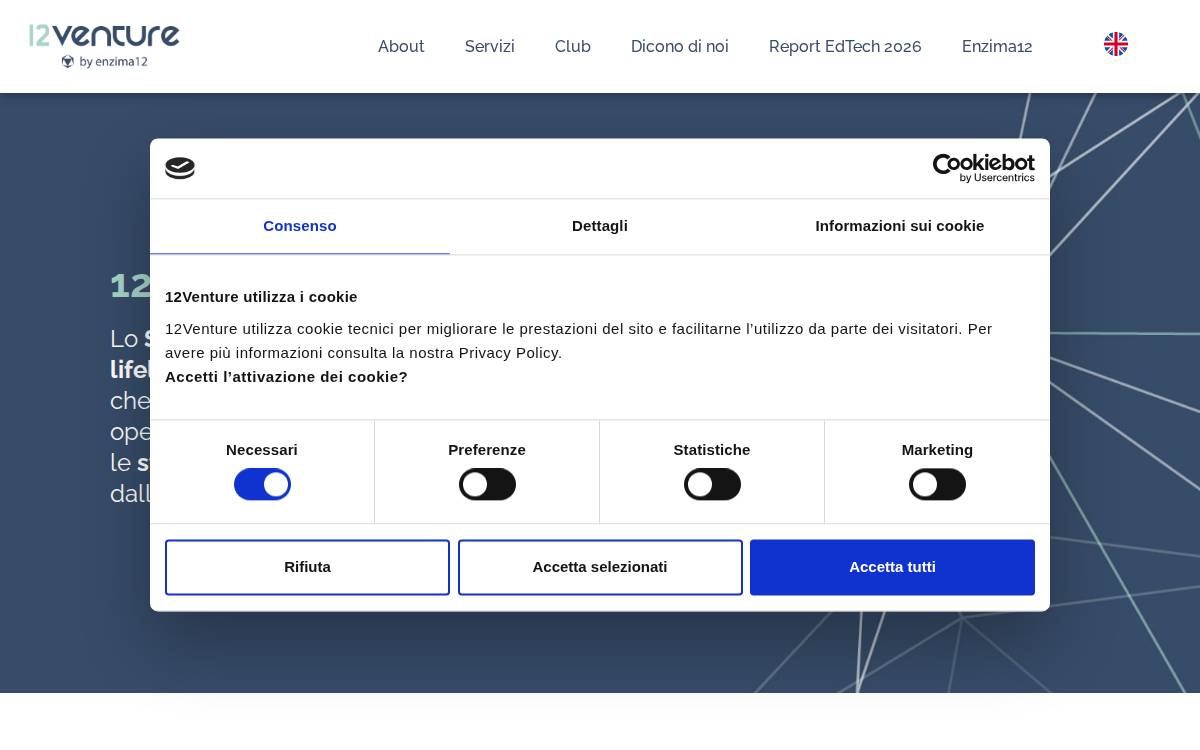The image size is (1200, 750).
Task: Toggle the Necessari cookie switch
Action: 262,484
